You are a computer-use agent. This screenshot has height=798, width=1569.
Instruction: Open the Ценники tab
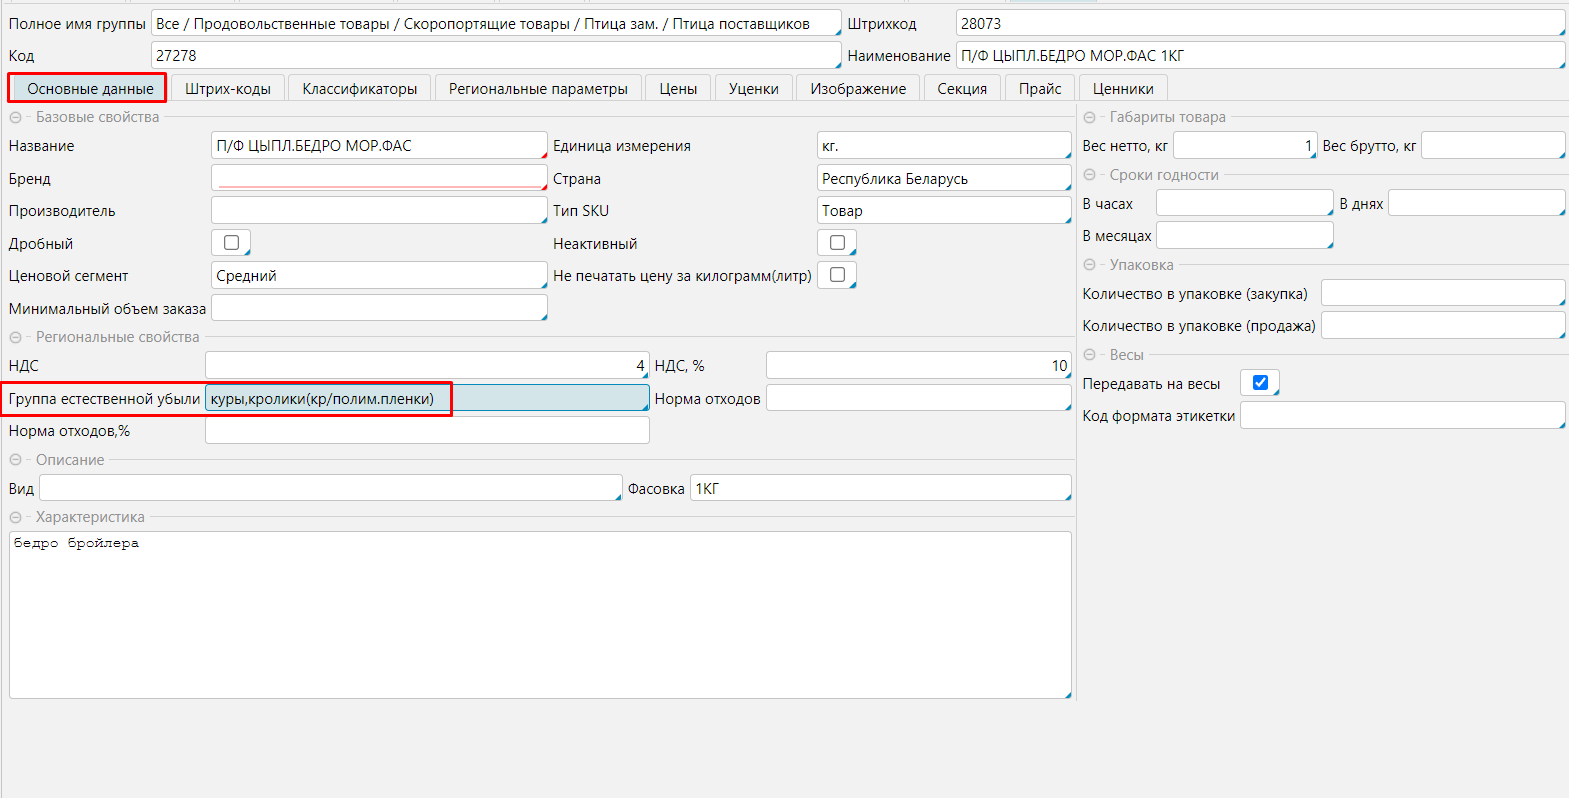click(x=1123, y=89)
